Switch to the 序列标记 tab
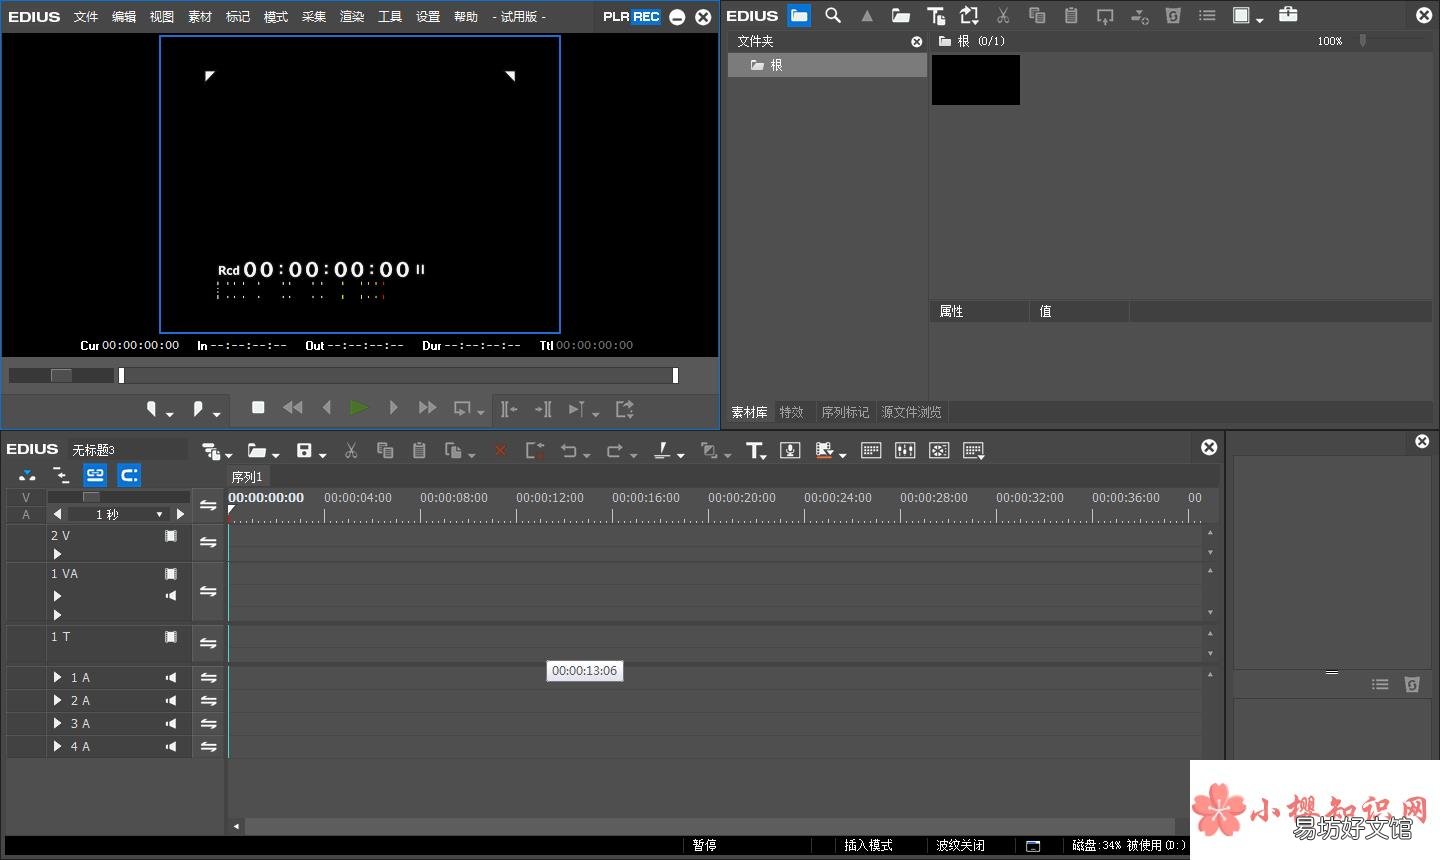1440x860 pixels. 845,412
